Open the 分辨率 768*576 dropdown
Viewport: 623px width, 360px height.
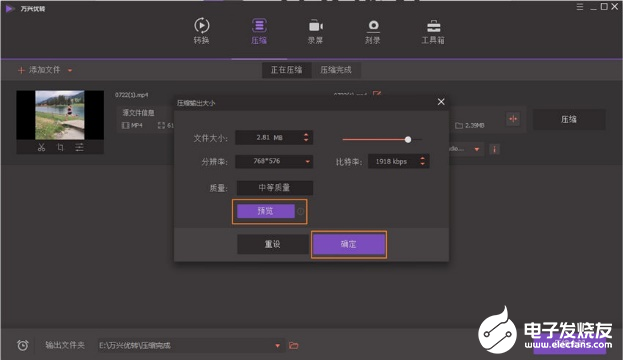274,161
